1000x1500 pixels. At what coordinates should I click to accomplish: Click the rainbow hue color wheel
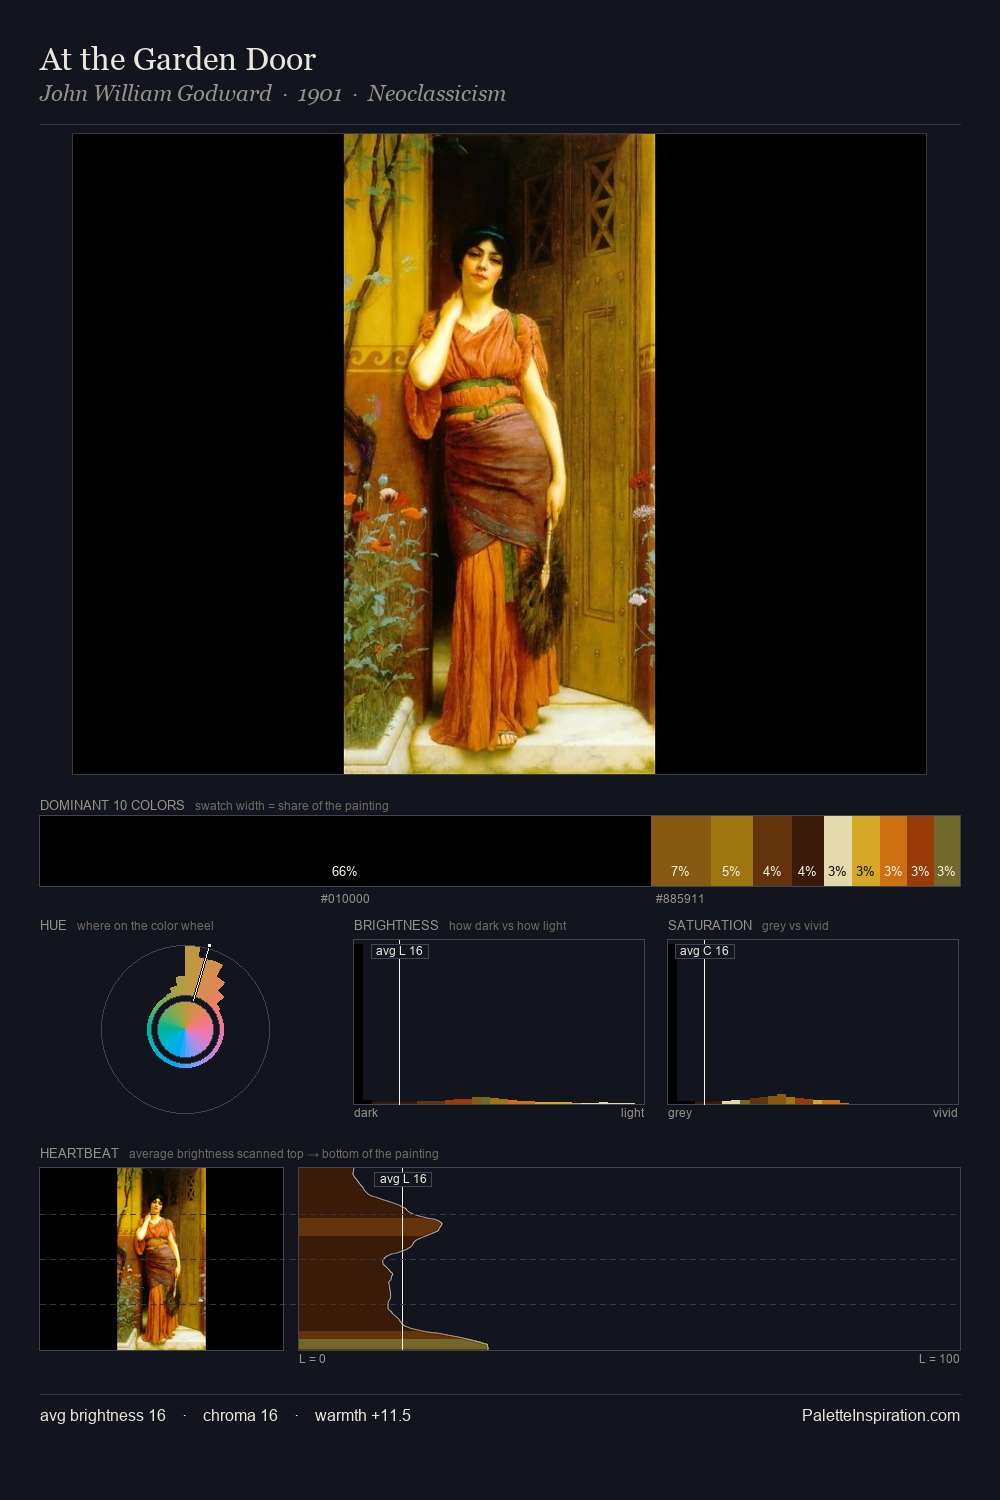click(x=185, y=1030)
